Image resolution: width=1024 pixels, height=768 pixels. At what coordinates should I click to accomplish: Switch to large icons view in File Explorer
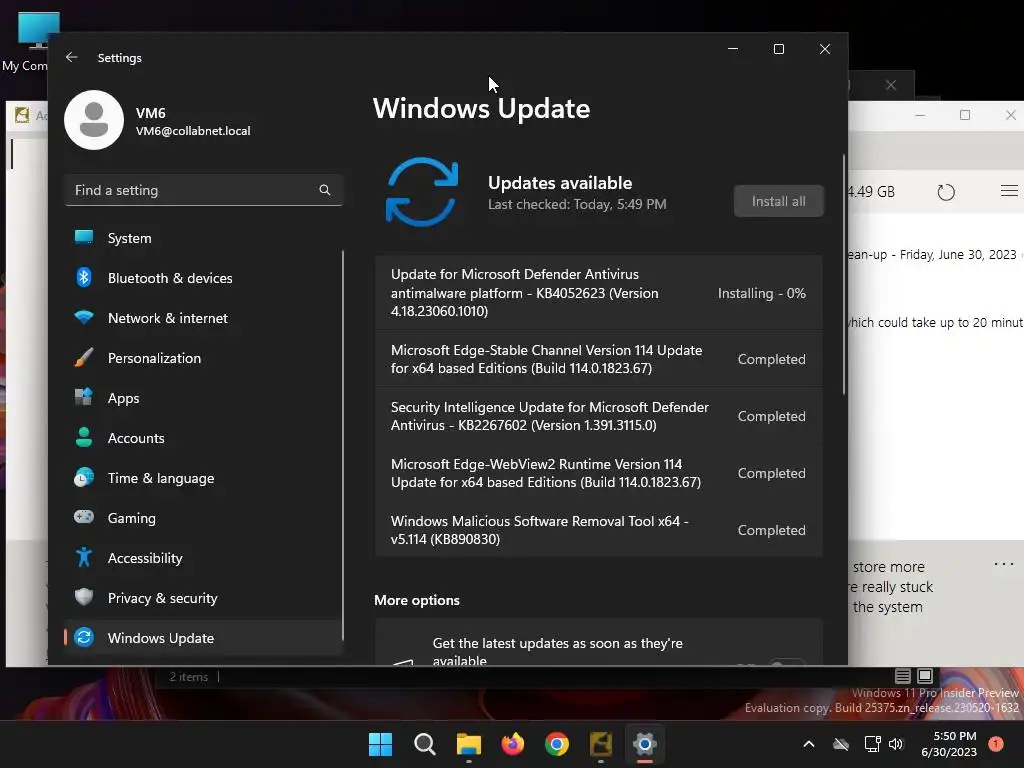[925, 676]
